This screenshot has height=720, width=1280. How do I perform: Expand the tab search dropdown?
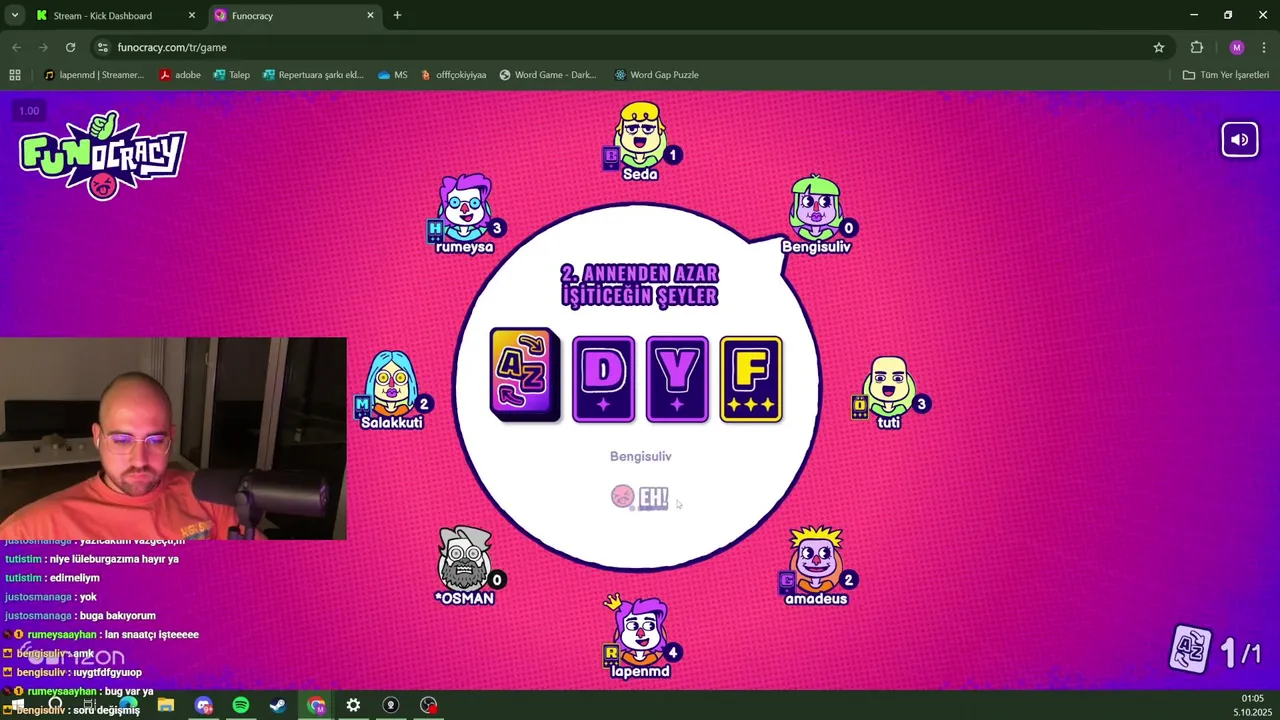(x=14, y=15)
